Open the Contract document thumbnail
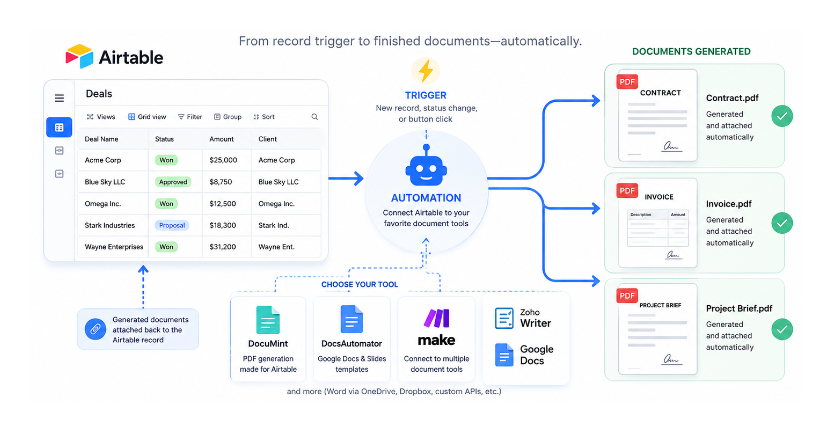832x431 pixels. (x=657, y=115)
